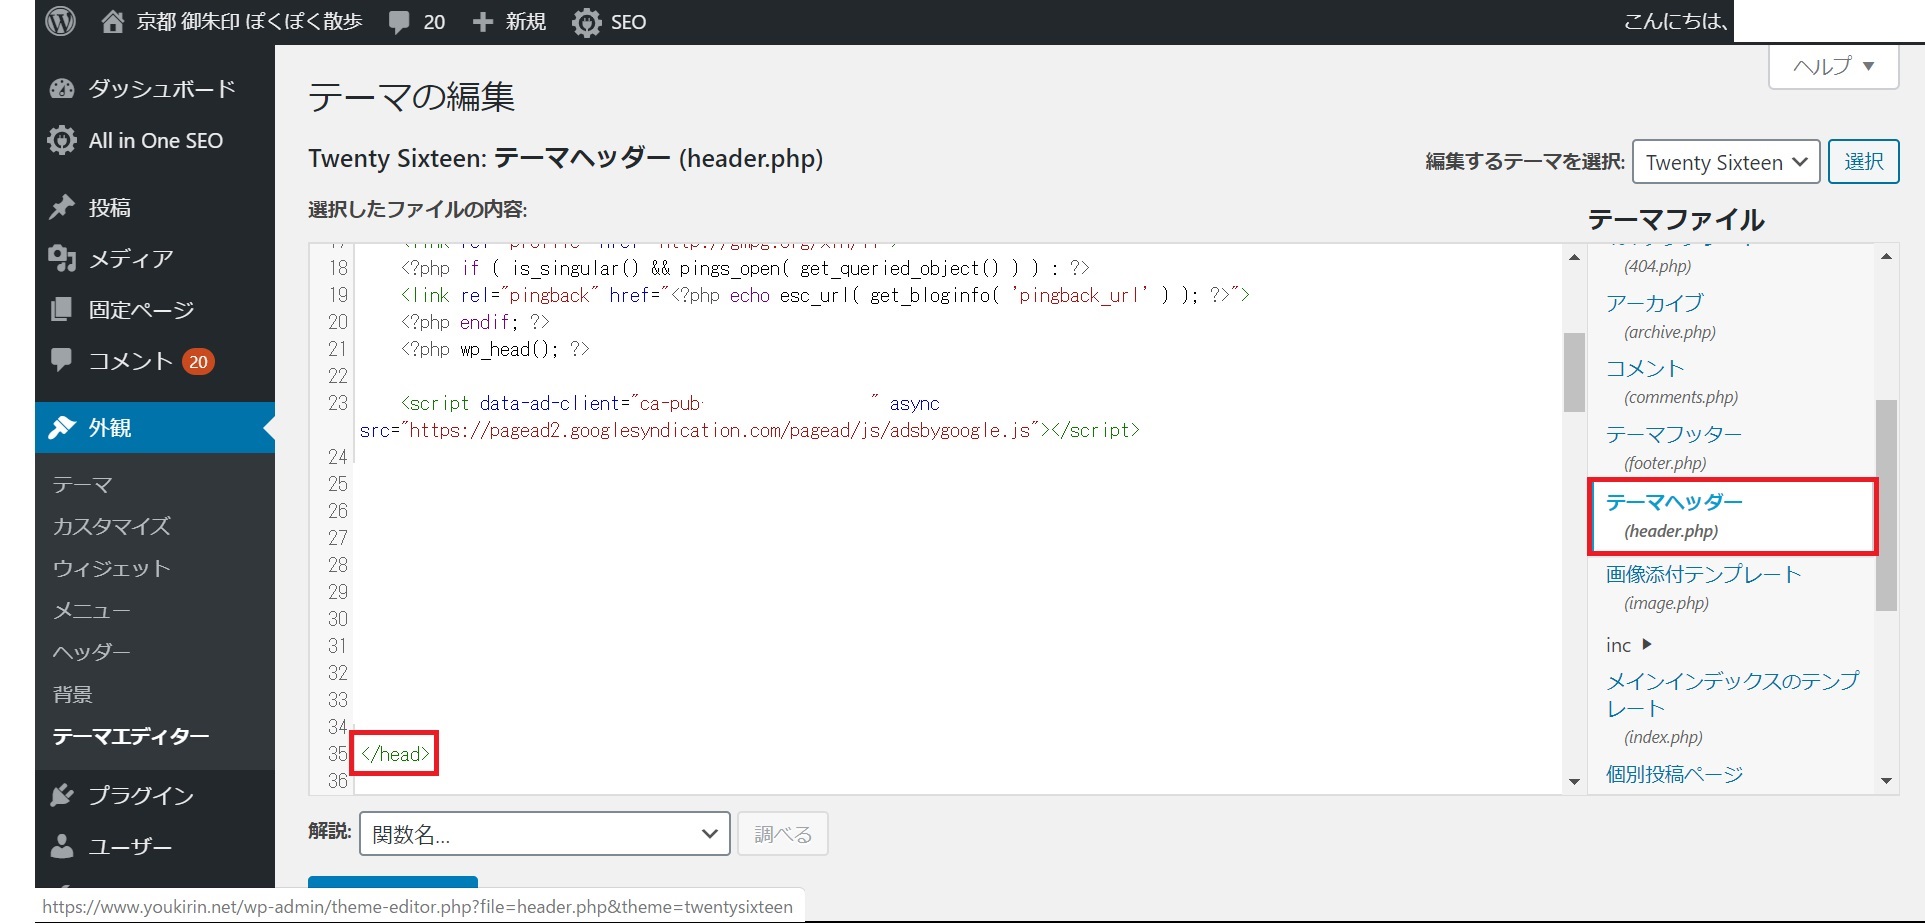Click the WordPress logo icon

tap(61, 21)
